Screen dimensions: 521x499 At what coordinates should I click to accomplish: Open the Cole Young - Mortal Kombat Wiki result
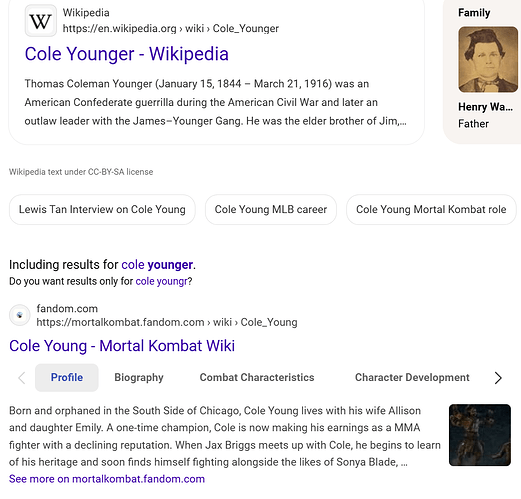[x=122, y=346]
